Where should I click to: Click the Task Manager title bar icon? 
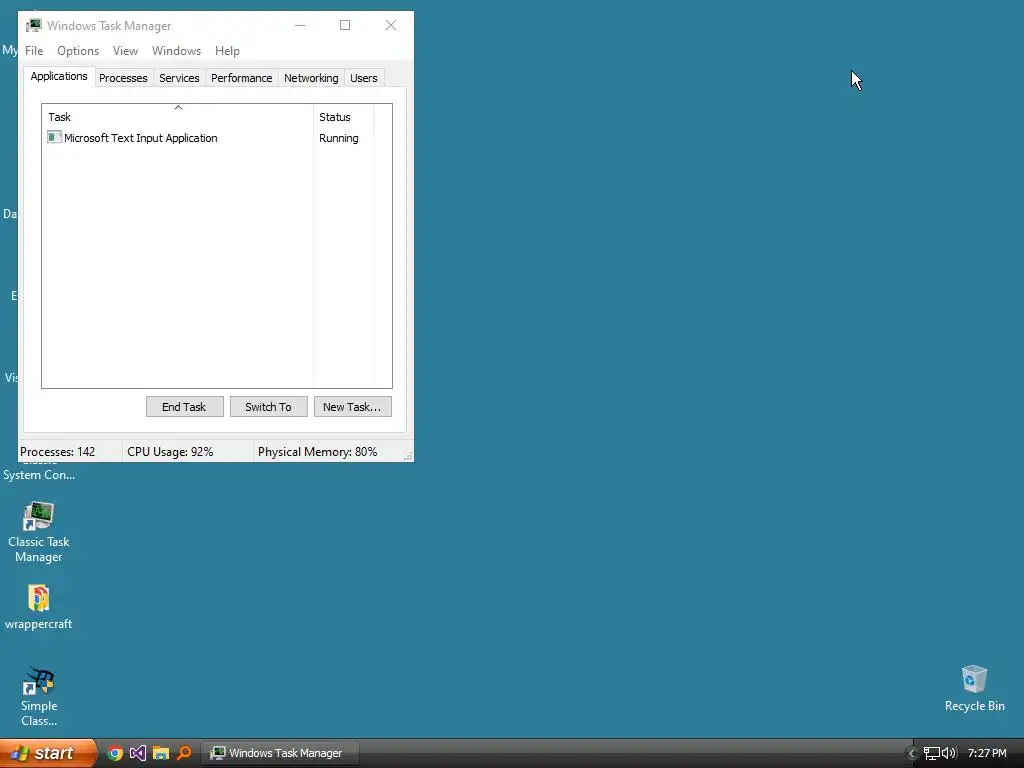click(x=34, y=25)
